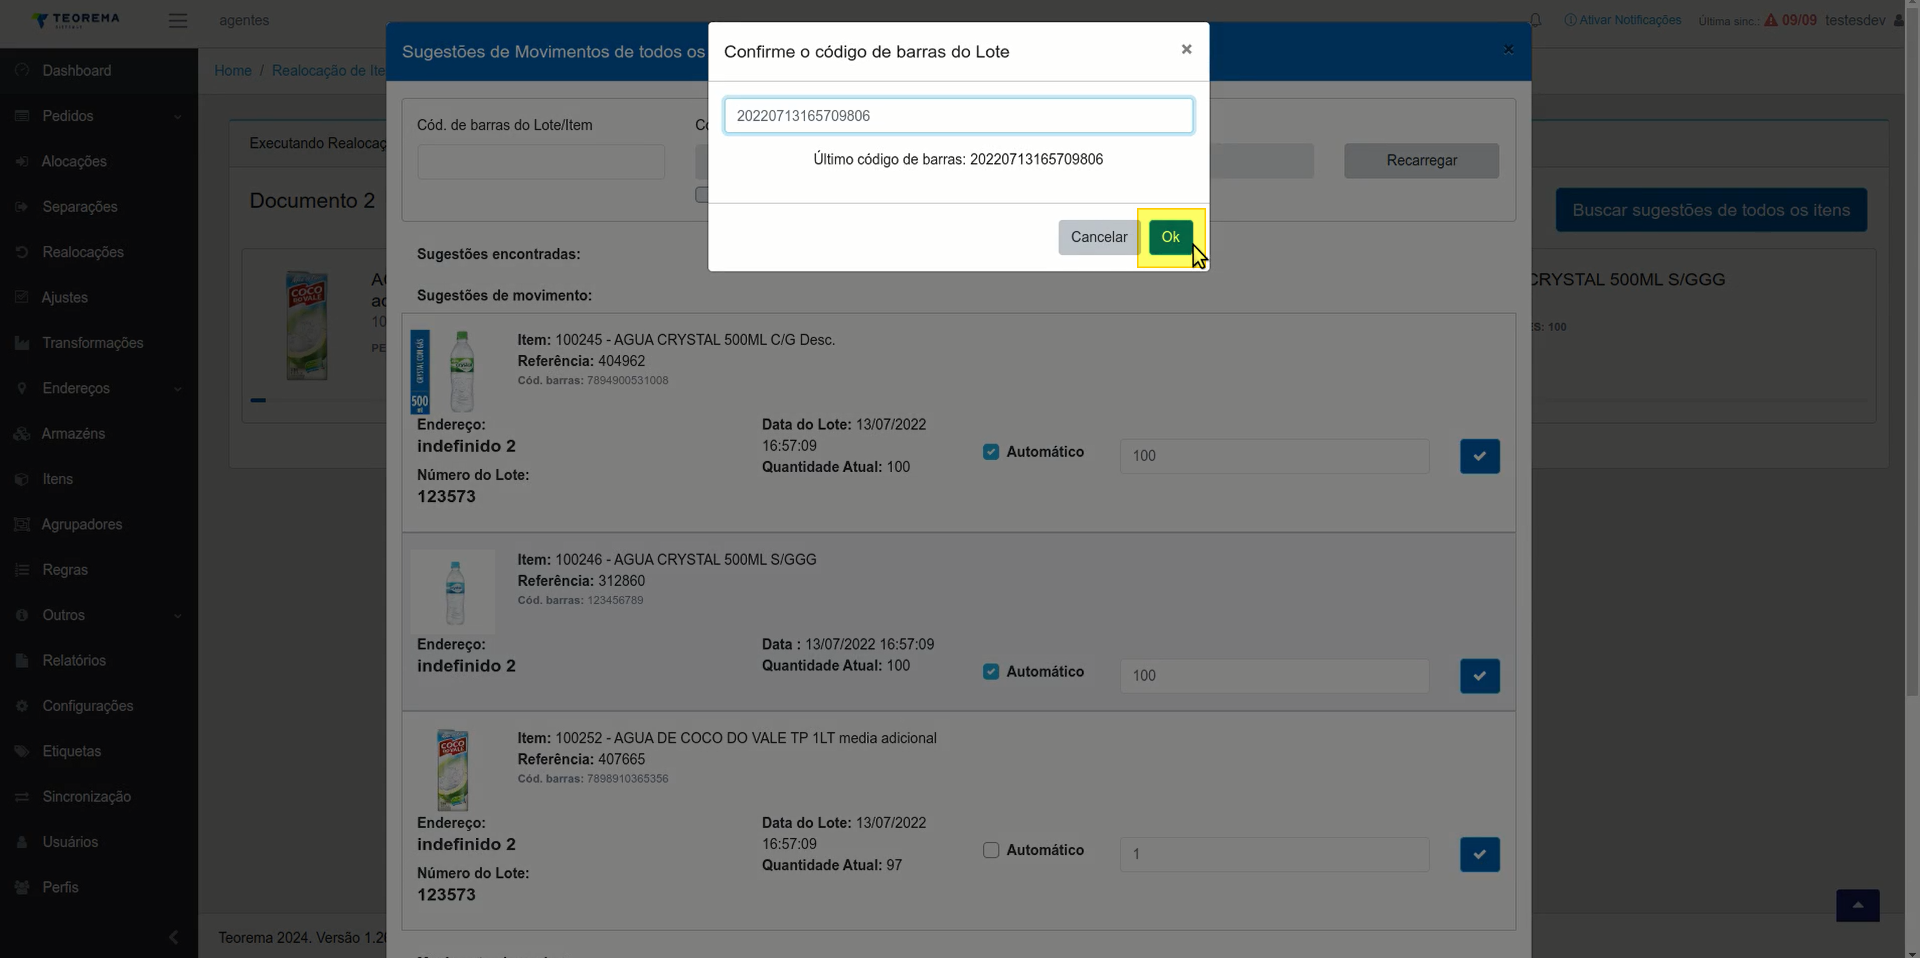This screenshot has height=958, width=1920.
Task: Click the Transformações sidebar icon
Action: tap(22, 343)
